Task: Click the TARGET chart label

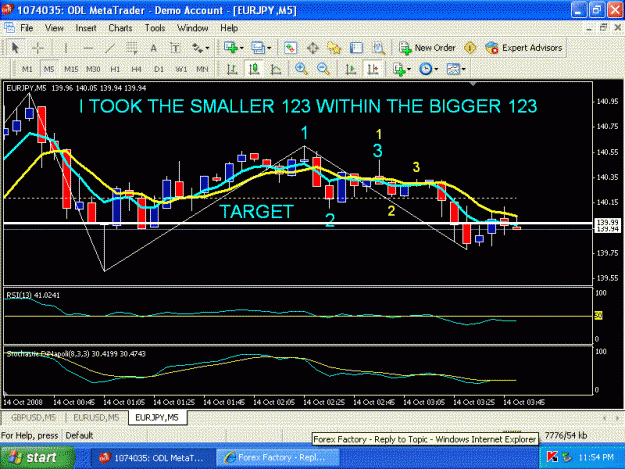Action: coord(257,212)
